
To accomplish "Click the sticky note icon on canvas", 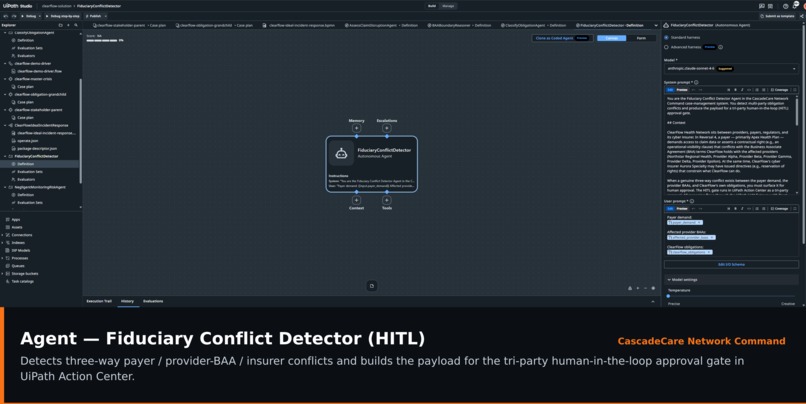I will (372, 286).
